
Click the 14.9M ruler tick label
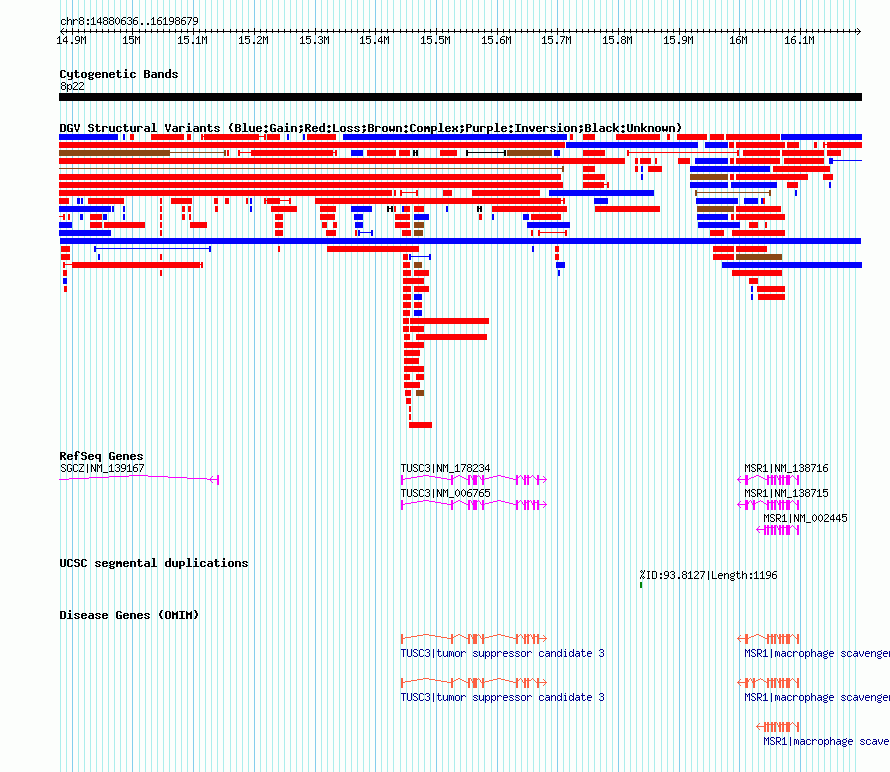(72, 40)
